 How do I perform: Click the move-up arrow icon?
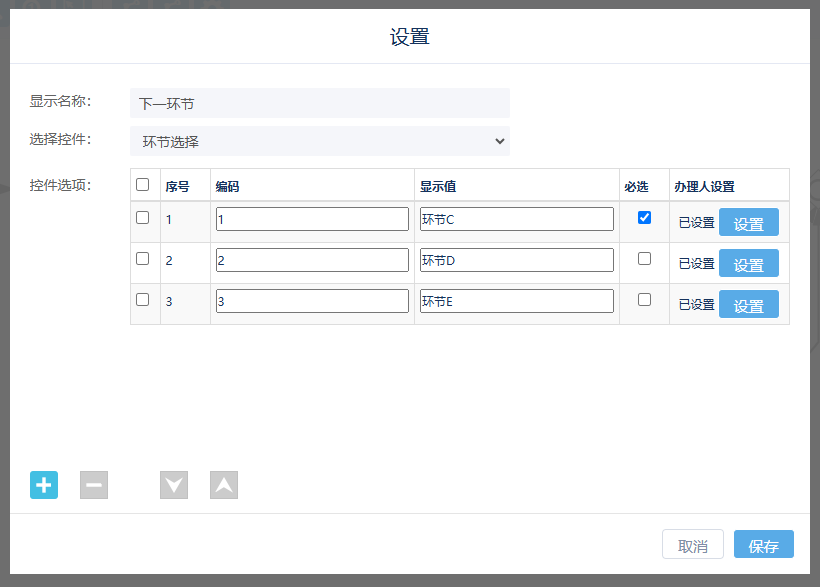point(224,485)
